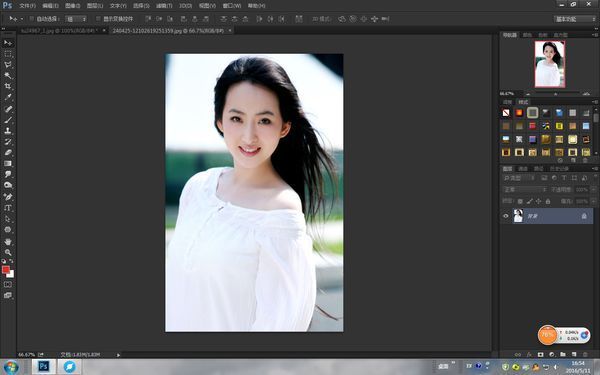600x375 pixels.
Task: Select the Polygonal Lasso tool
Action: pos(8,65)
